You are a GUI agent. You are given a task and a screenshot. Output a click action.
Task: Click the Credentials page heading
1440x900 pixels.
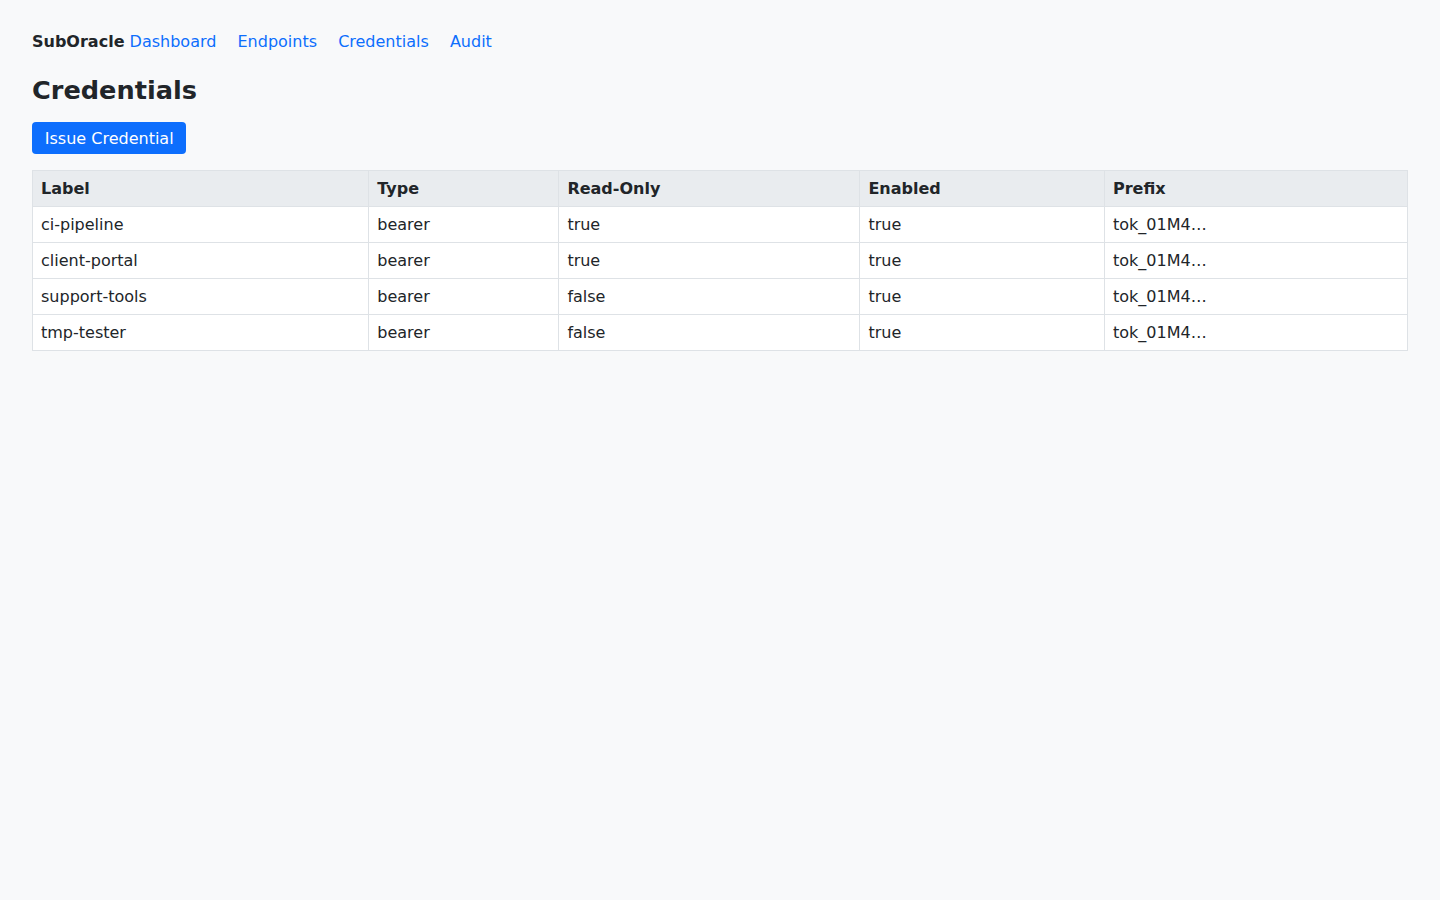coord(114,90)
